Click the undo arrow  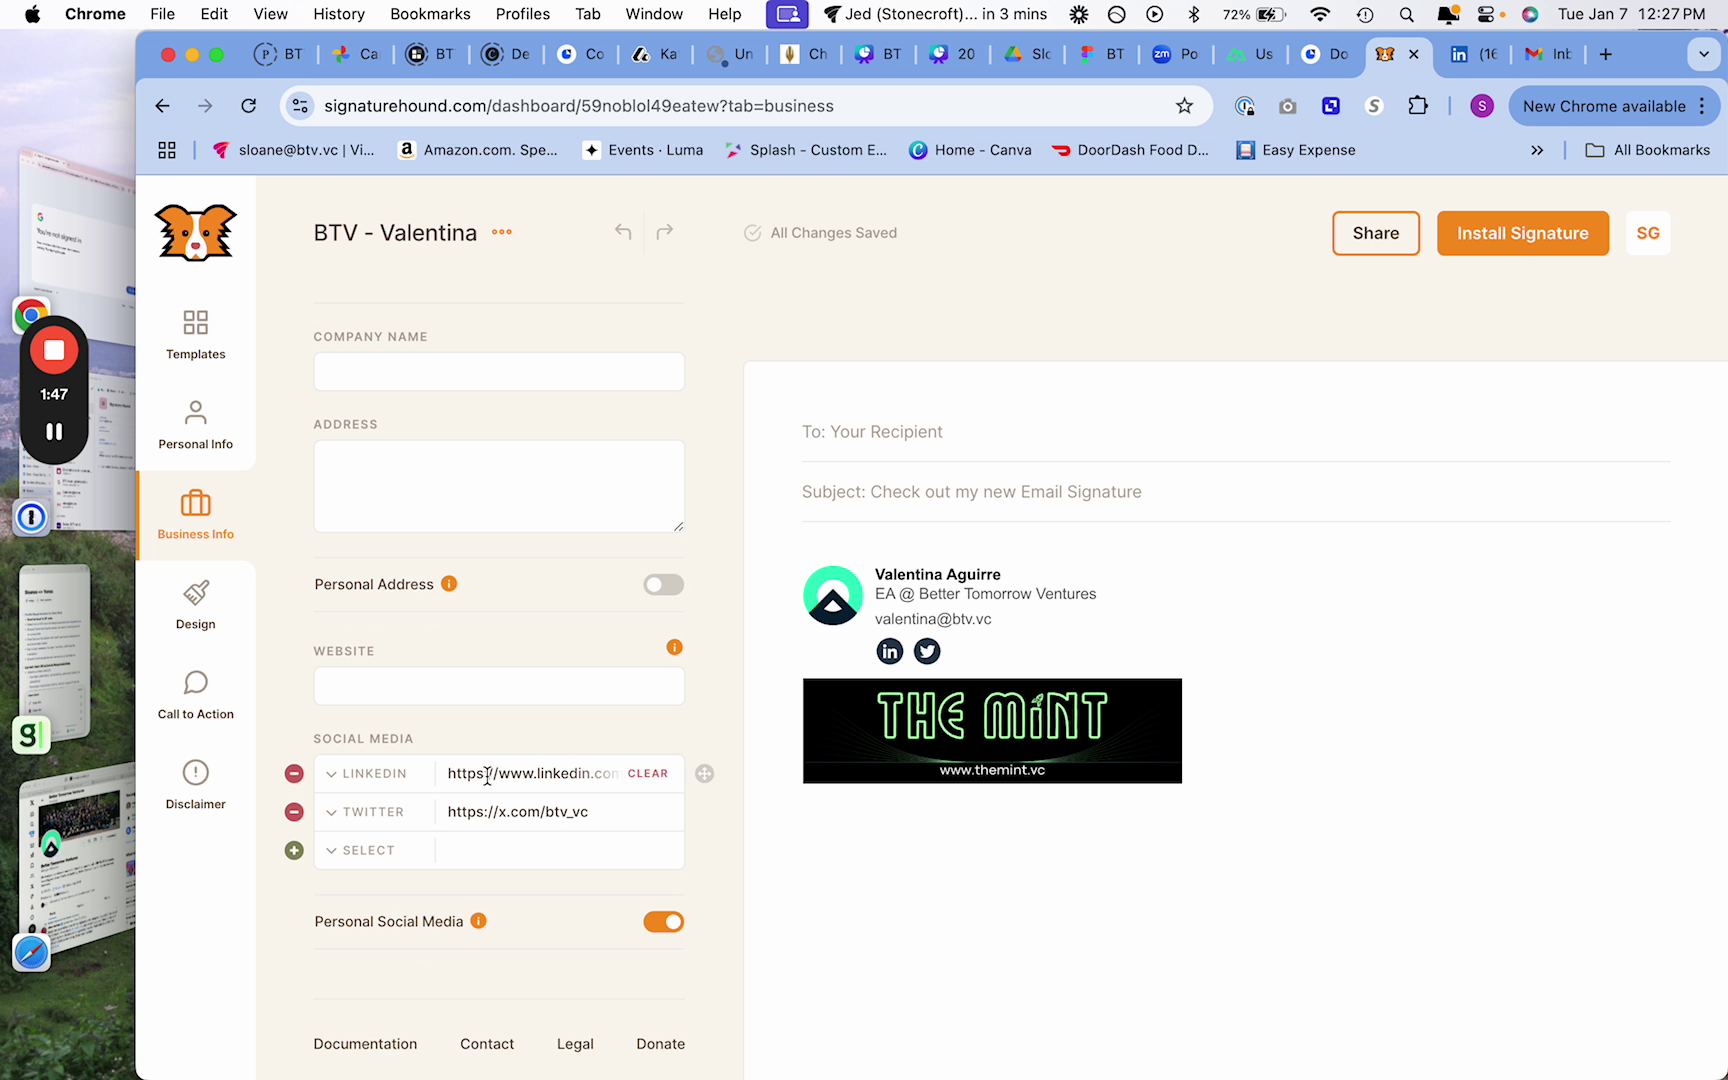click(x=623, y=232)
